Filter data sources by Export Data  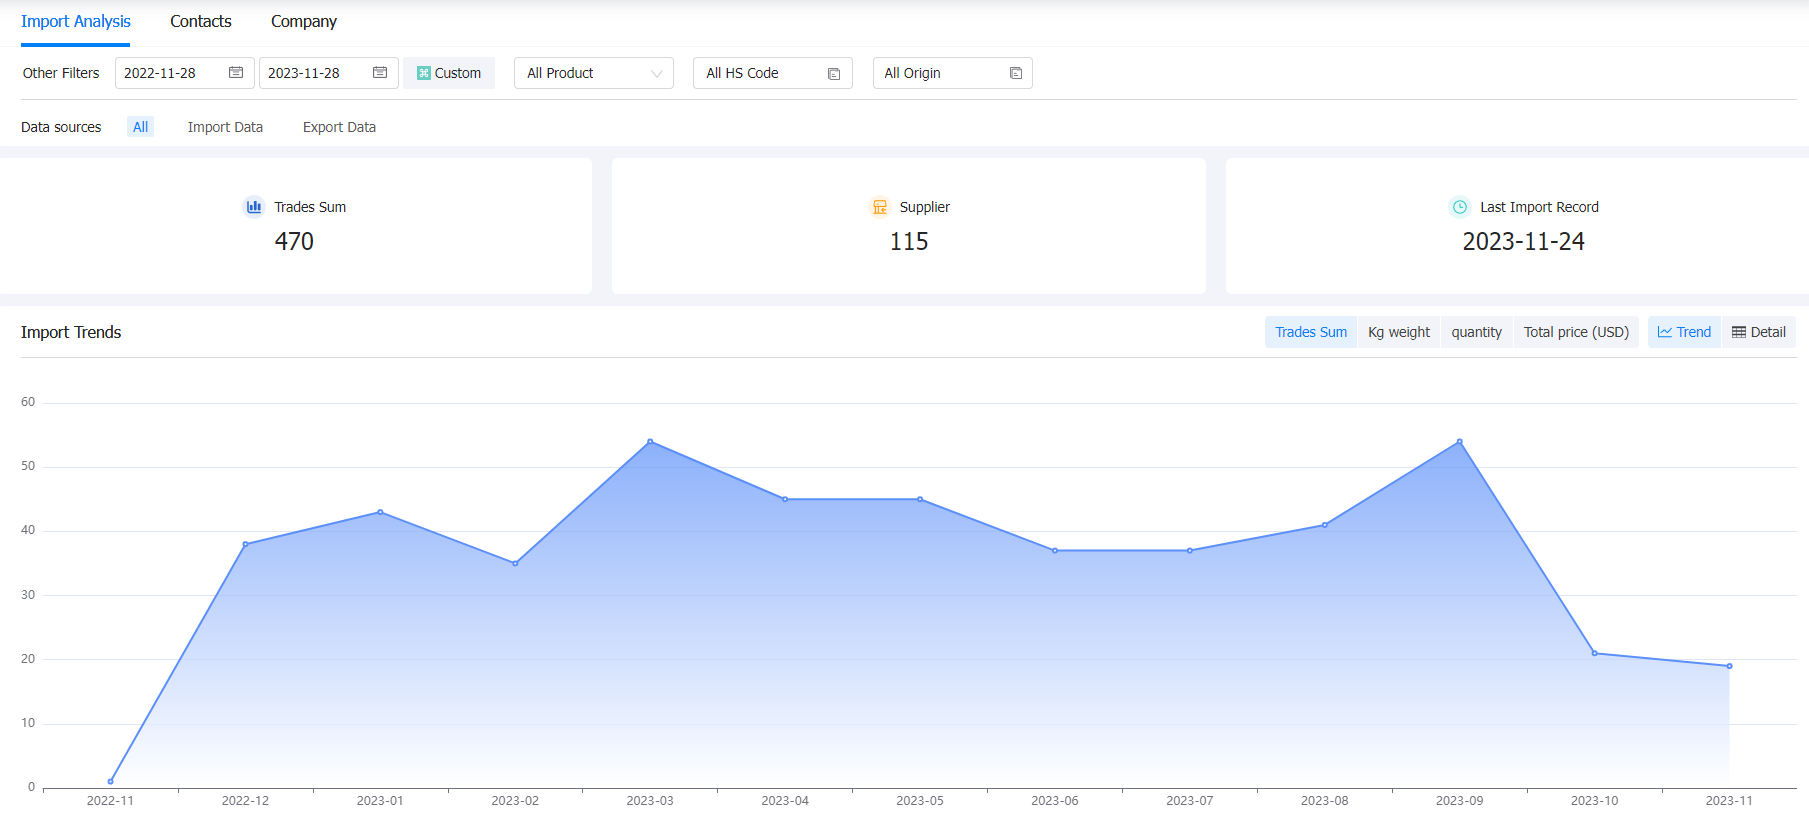point(339,127)
